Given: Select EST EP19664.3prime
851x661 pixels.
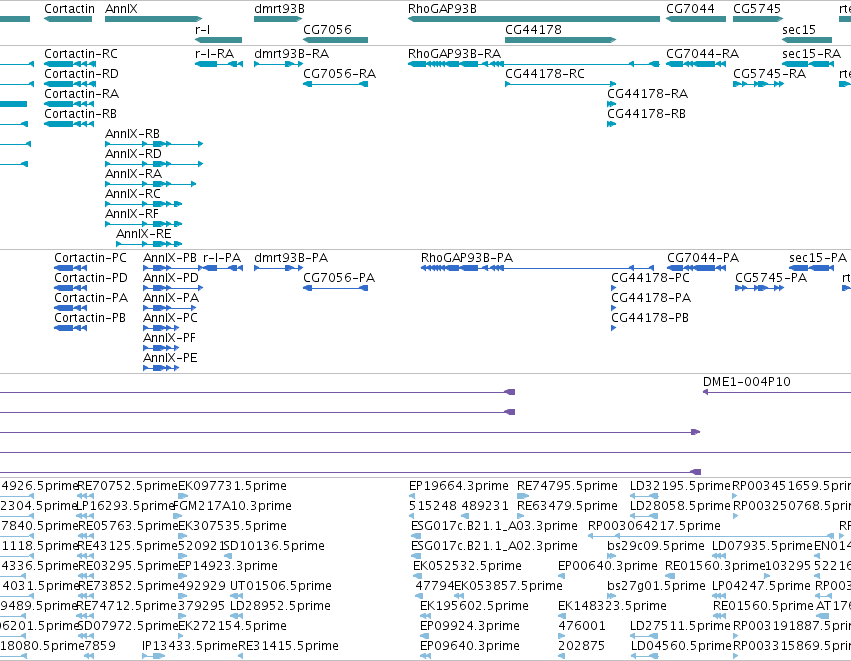Looking at the screenshot, I should pos(412,496).
